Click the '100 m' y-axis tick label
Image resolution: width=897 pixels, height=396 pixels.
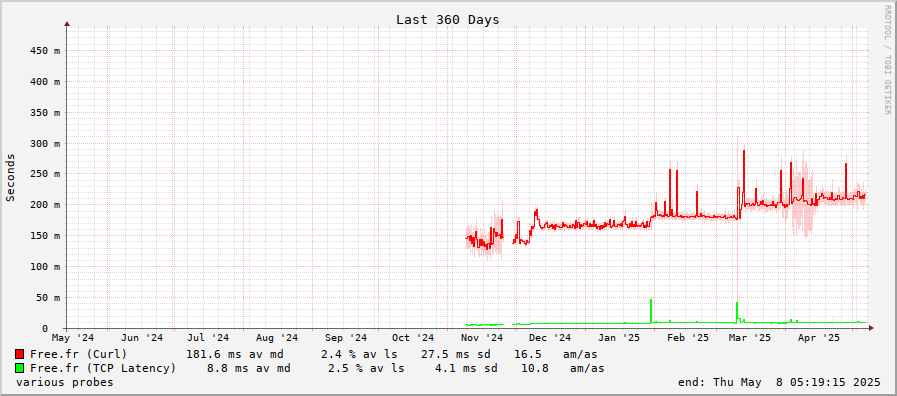[x=44, y=267]
